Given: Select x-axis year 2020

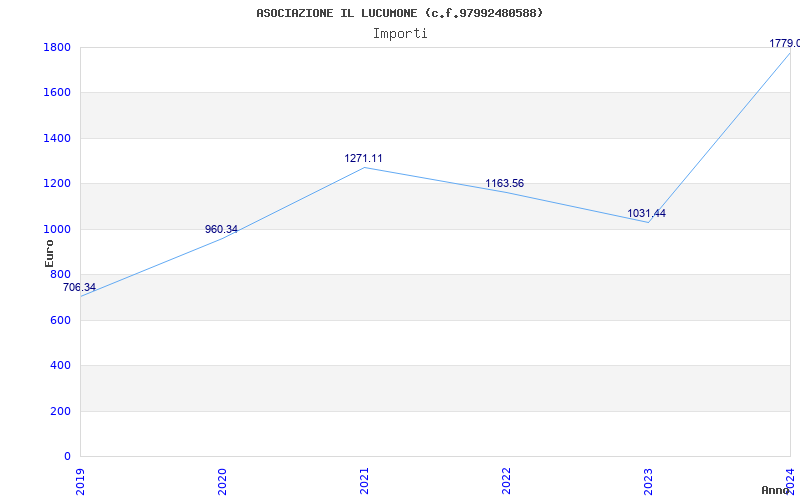Looking at the screenshot, I should [x=222, y=481].
